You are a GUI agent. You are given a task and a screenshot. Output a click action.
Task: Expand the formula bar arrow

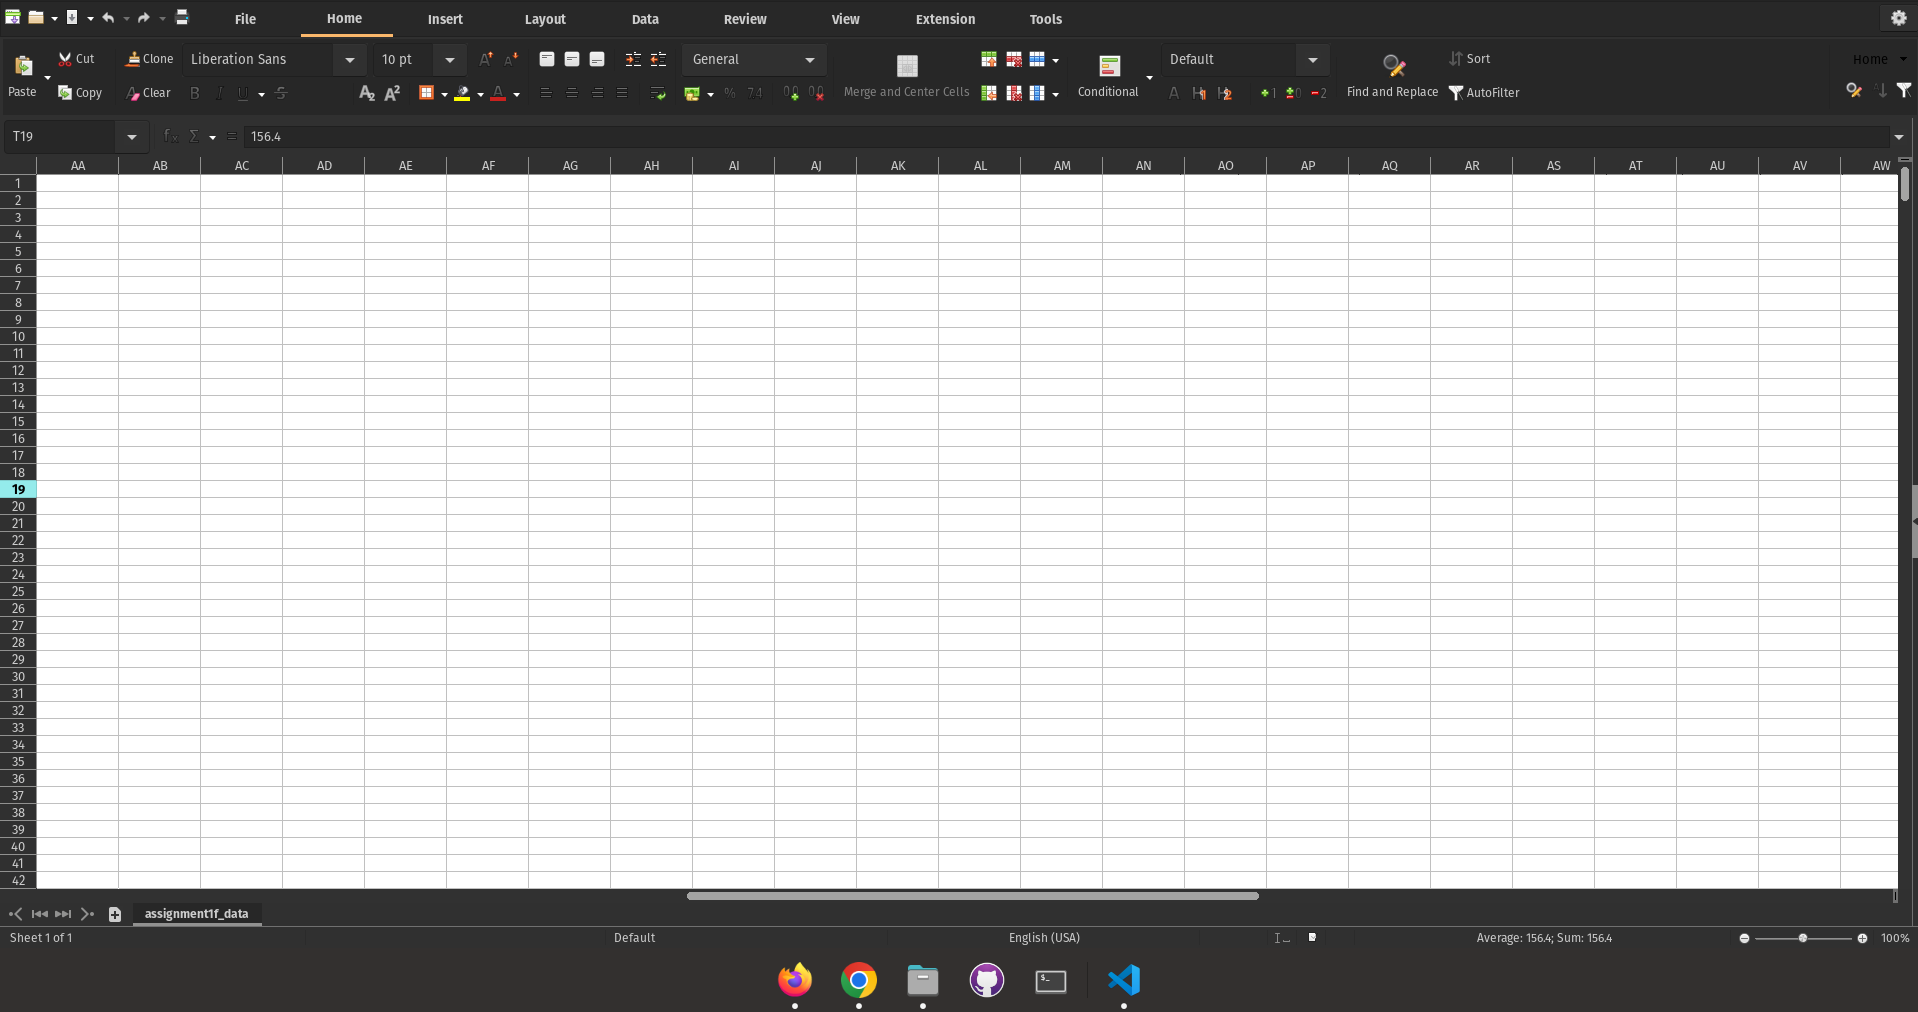coord(1898,137)
